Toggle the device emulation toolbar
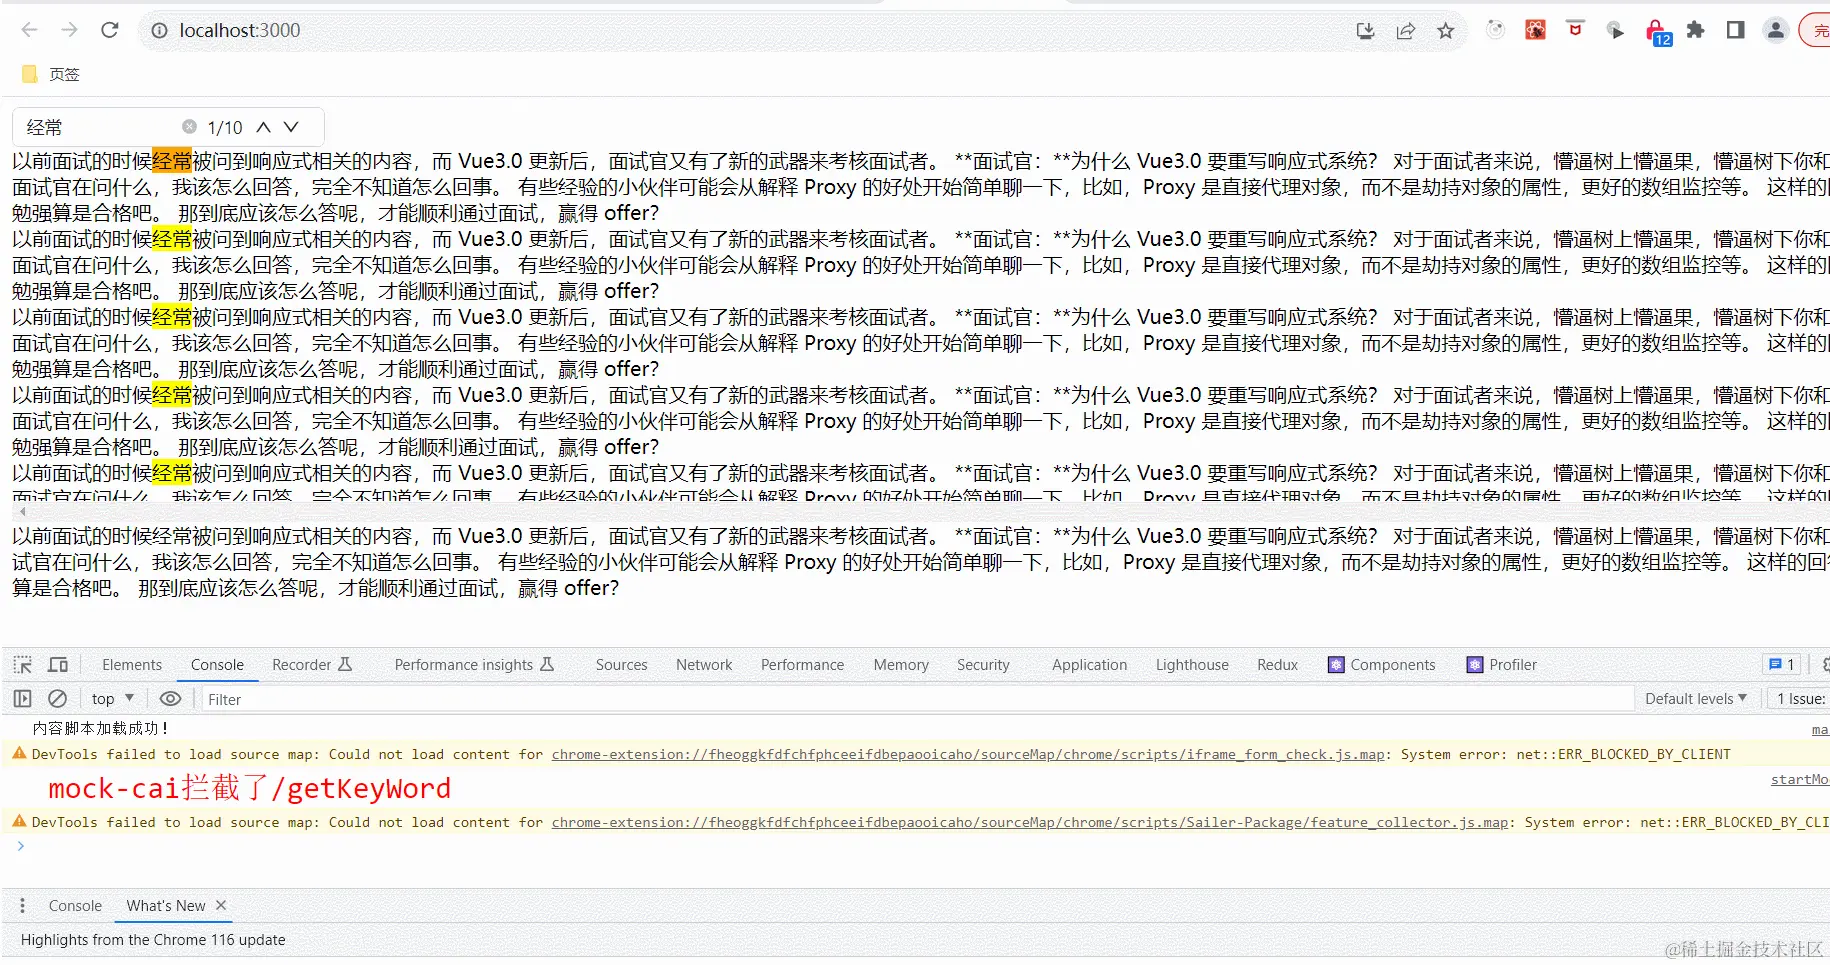Image resolution: width=1830 pixels, height=965 pixels. pyautogui.click(x=57, y=664)
